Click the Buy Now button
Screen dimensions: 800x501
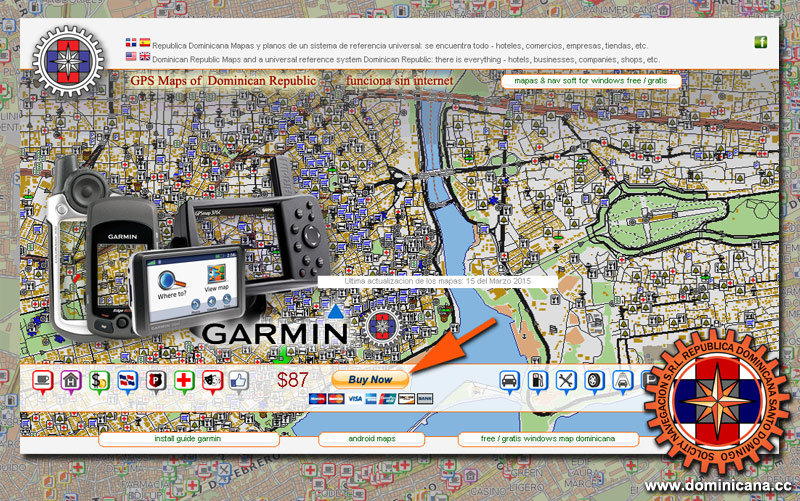(x=370, y=380)
